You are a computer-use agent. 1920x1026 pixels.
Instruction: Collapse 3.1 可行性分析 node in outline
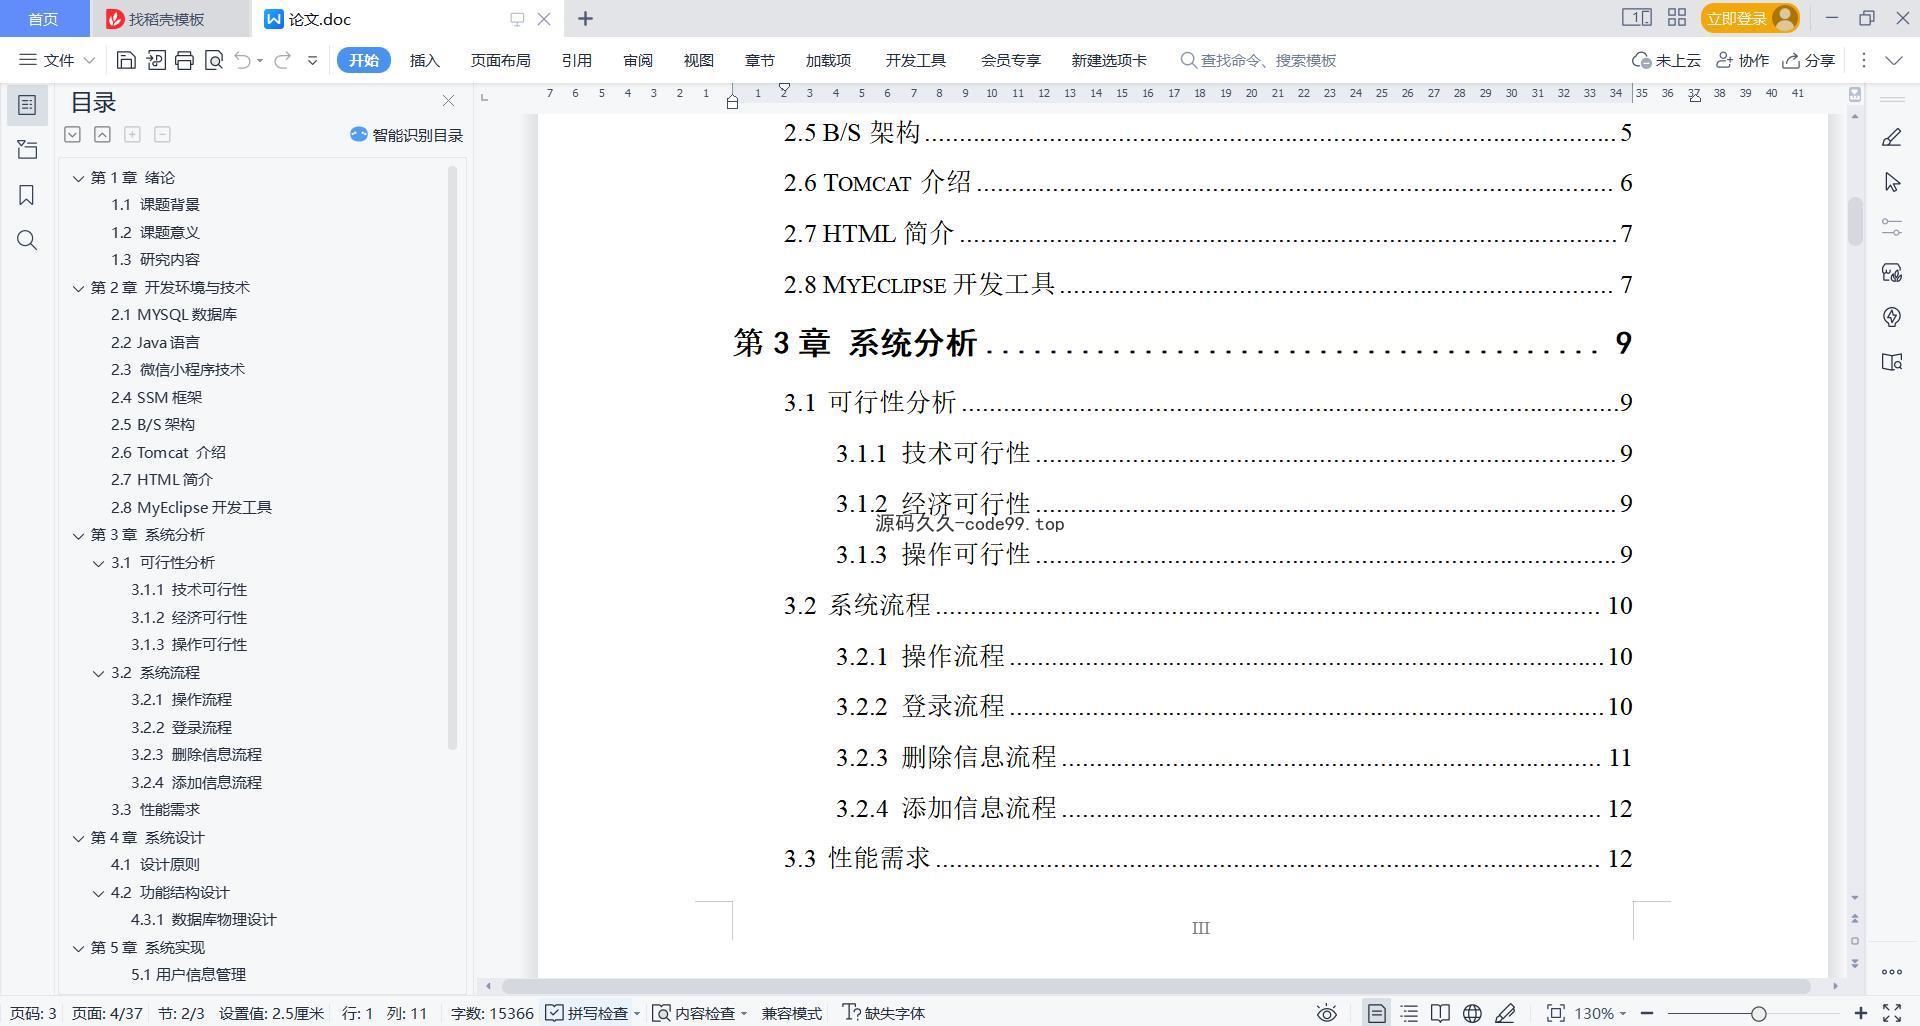[98, 563]
